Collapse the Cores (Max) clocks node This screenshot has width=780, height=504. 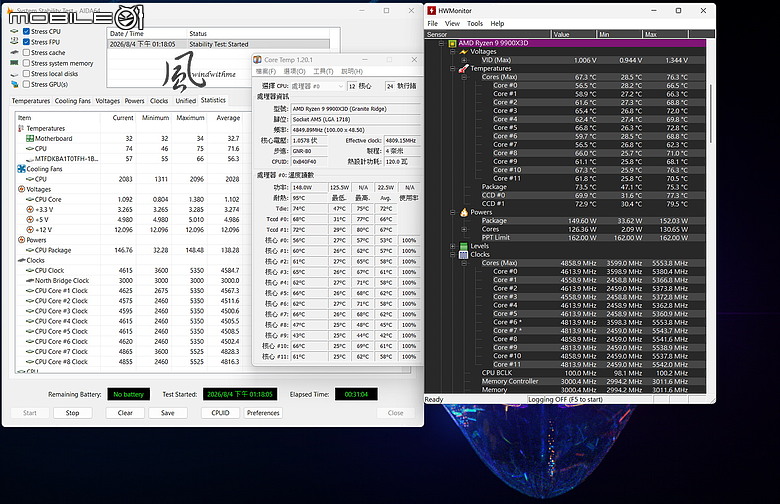(x=464, y=263)
